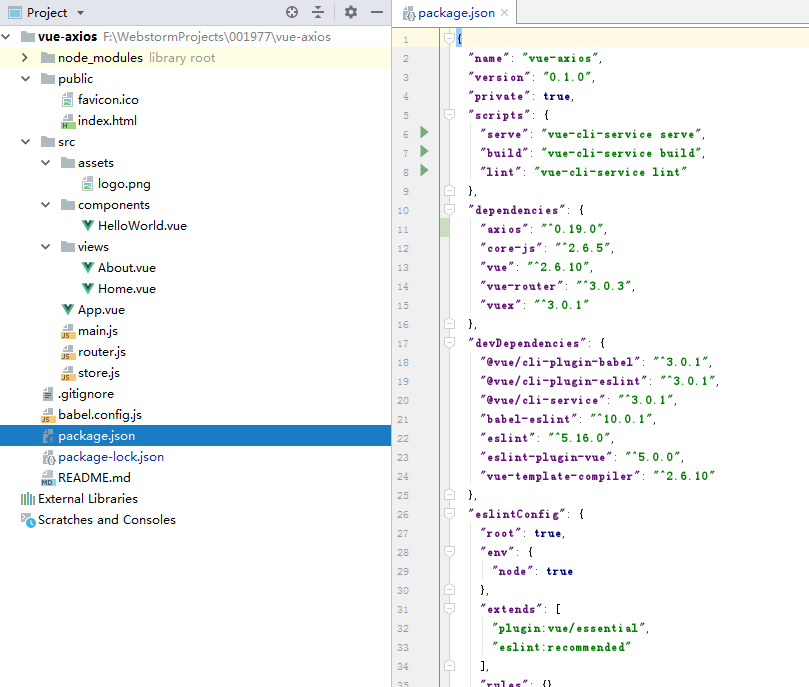Viewport: 809px width, 687px height.
Task: Click the Collapse All icon in Project panel
Action: pyautogui.click(x=318, y=13)
